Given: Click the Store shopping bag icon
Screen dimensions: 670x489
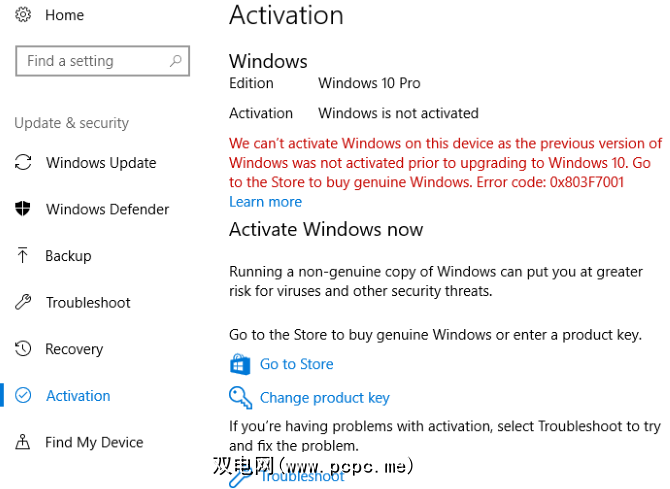Looking at the screenshot, I should tap(240, 364).
